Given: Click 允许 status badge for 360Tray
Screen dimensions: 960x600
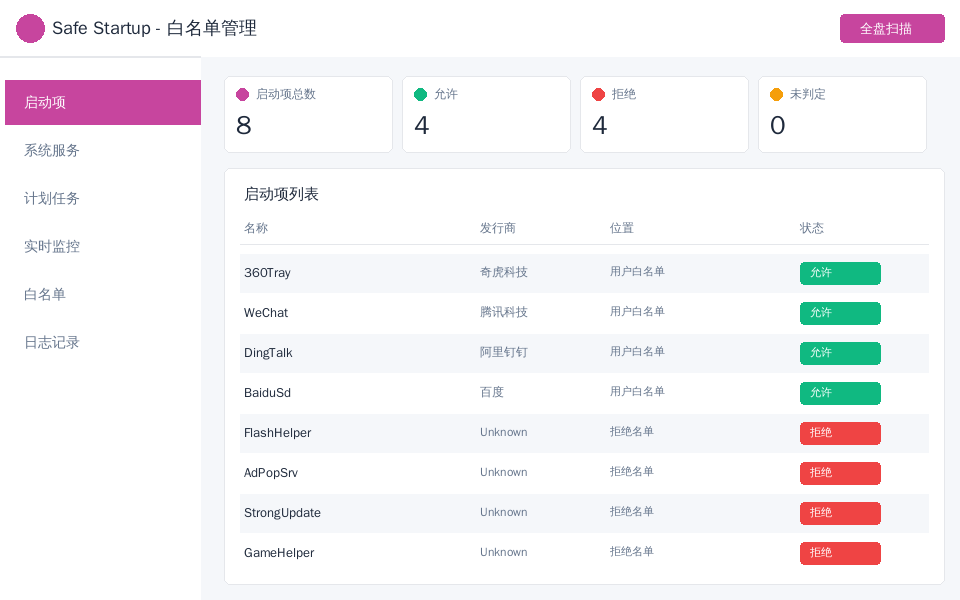Looking at the screenshot, I should tap(840, 273).
